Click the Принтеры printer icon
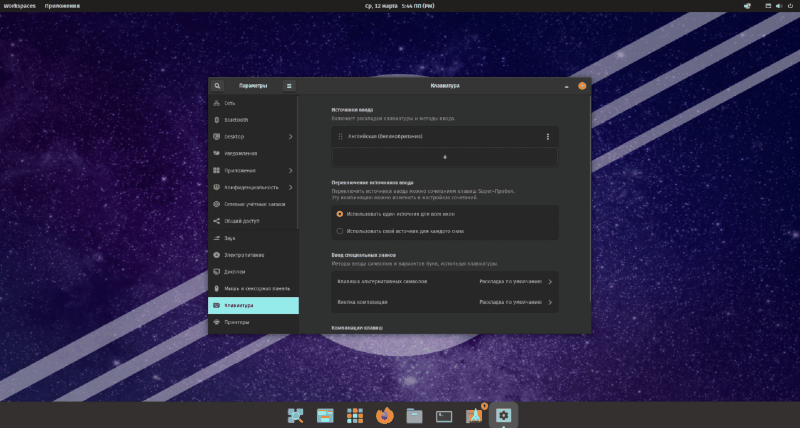800x428 pixels. (216, 322)
